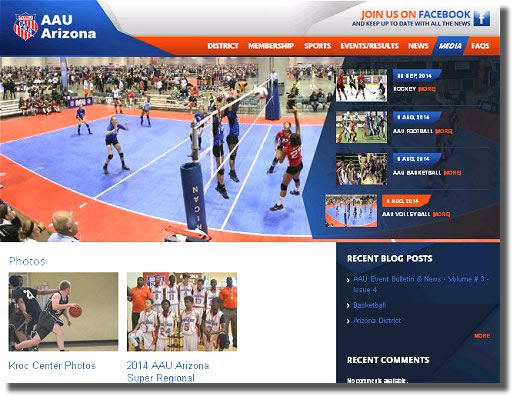Open the Sports menu
512x395 pixels.
tap(317, 46)
